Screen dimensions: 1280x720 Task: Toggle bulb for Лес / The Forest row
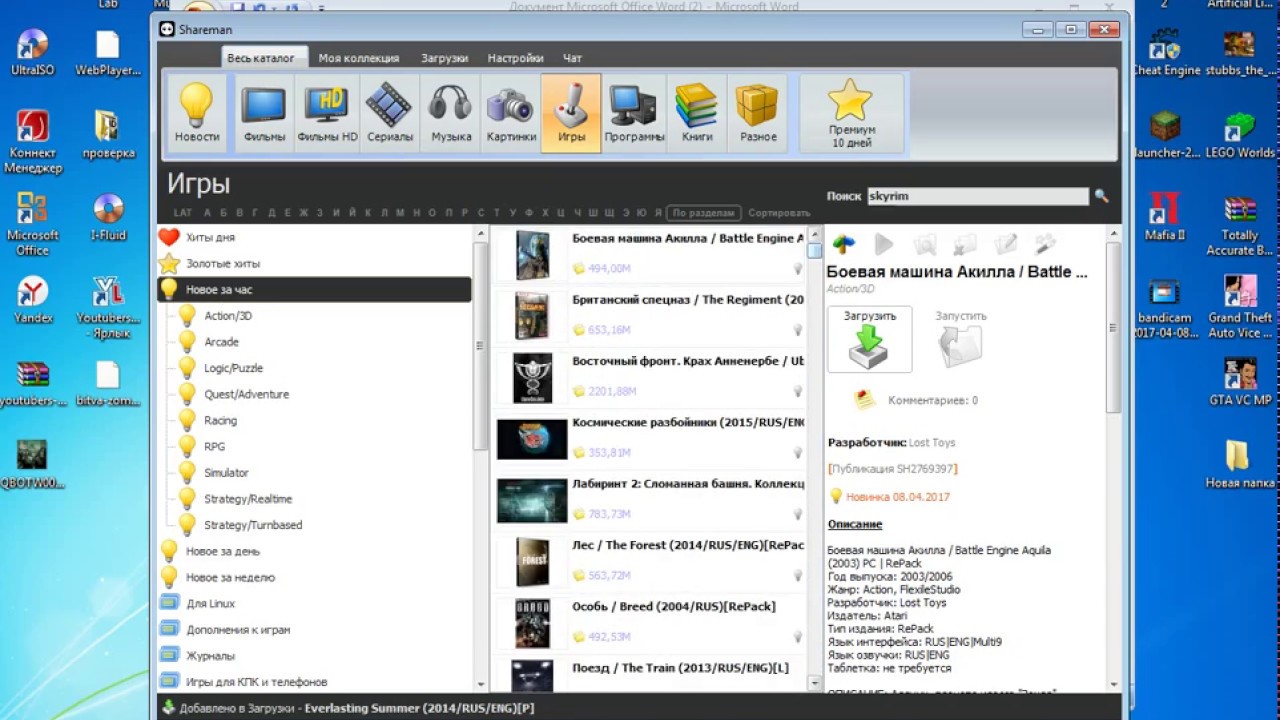pos(798,576)
